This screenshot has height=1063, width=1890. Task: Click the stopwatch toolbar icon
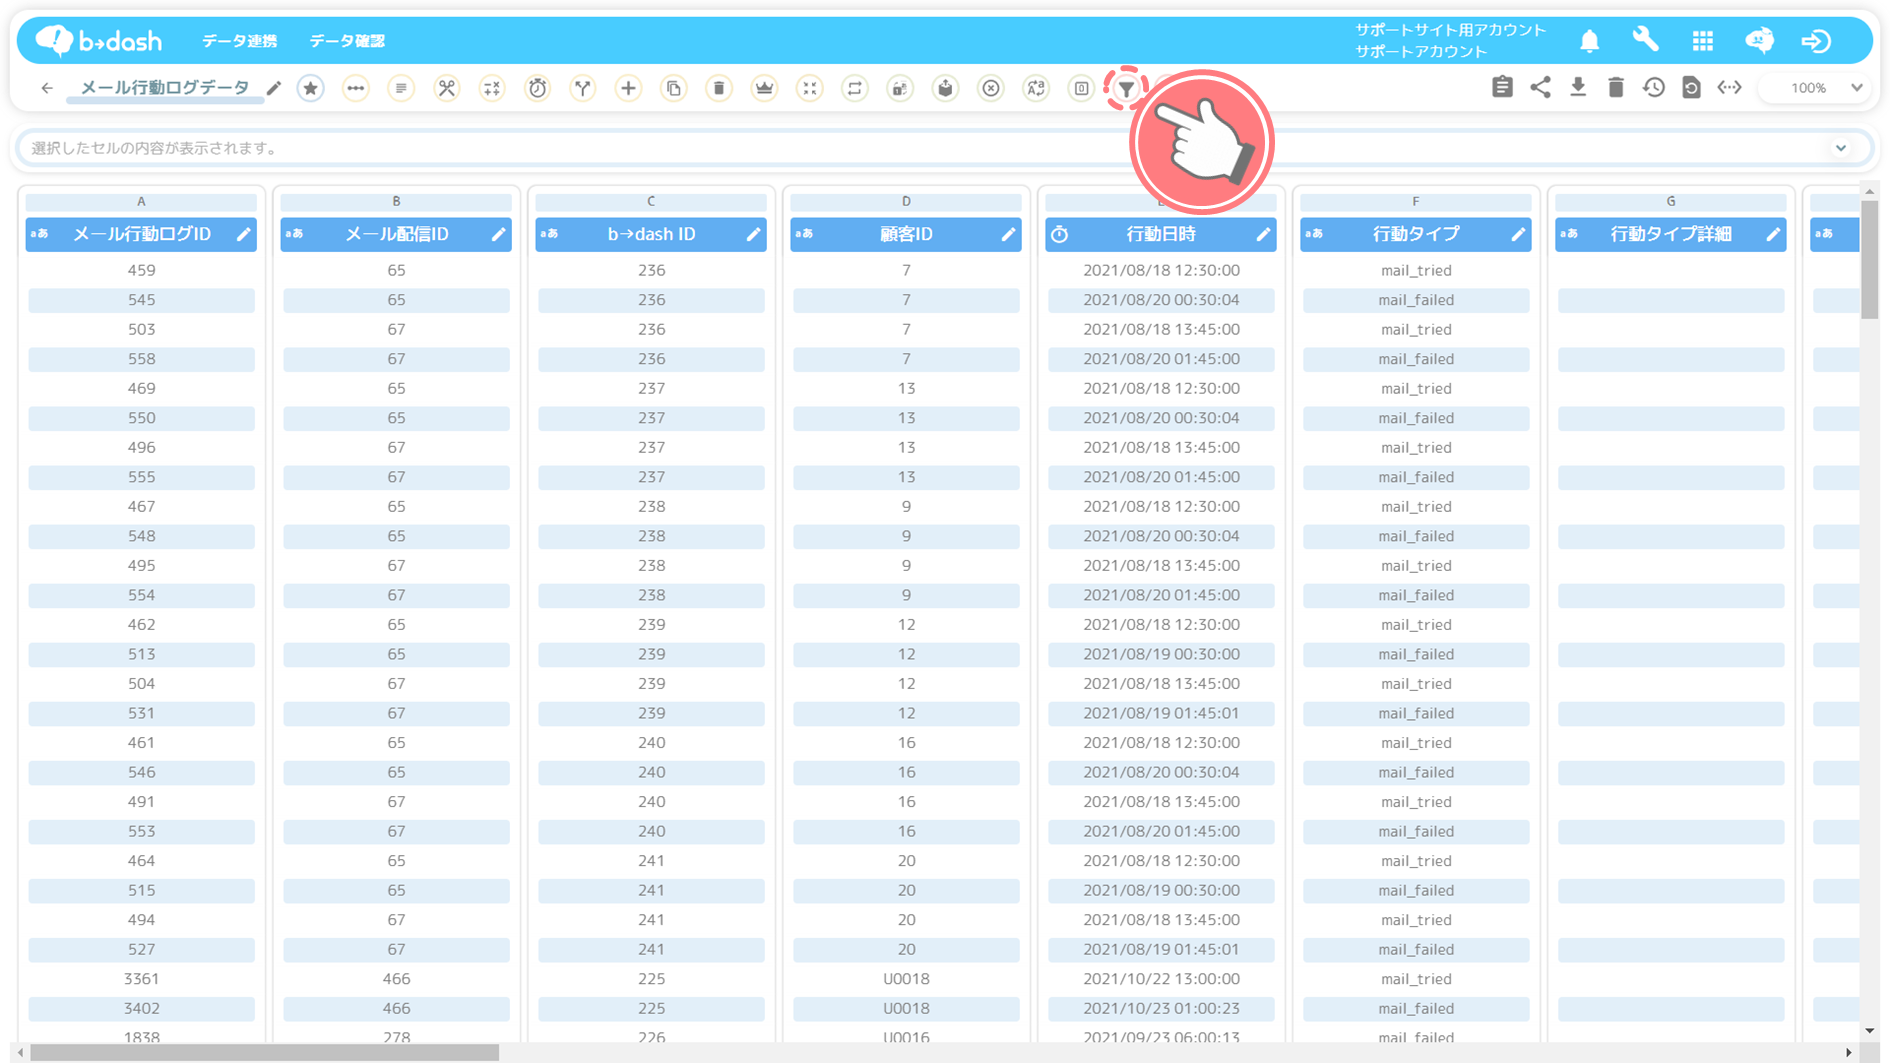click(x=538, y=89)
